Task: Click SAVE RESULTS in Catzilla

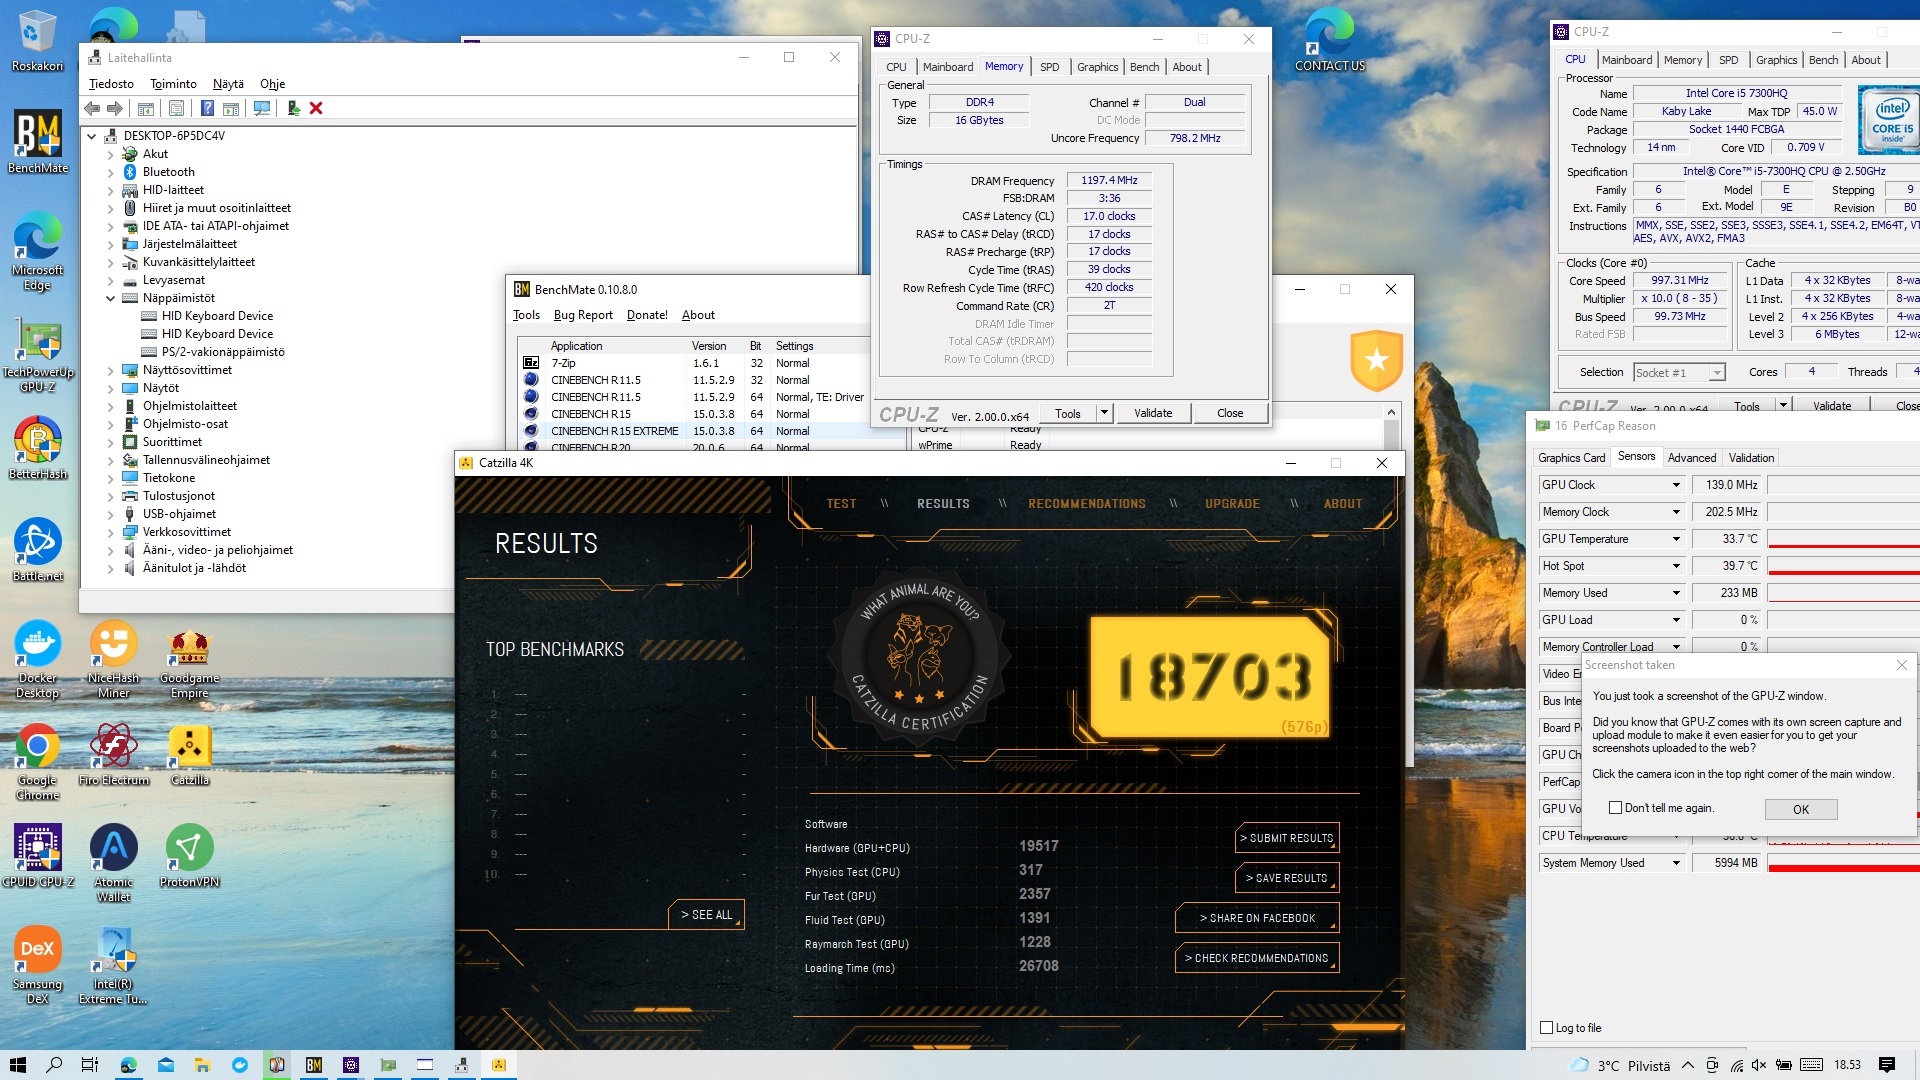Action: (1286, 878)
